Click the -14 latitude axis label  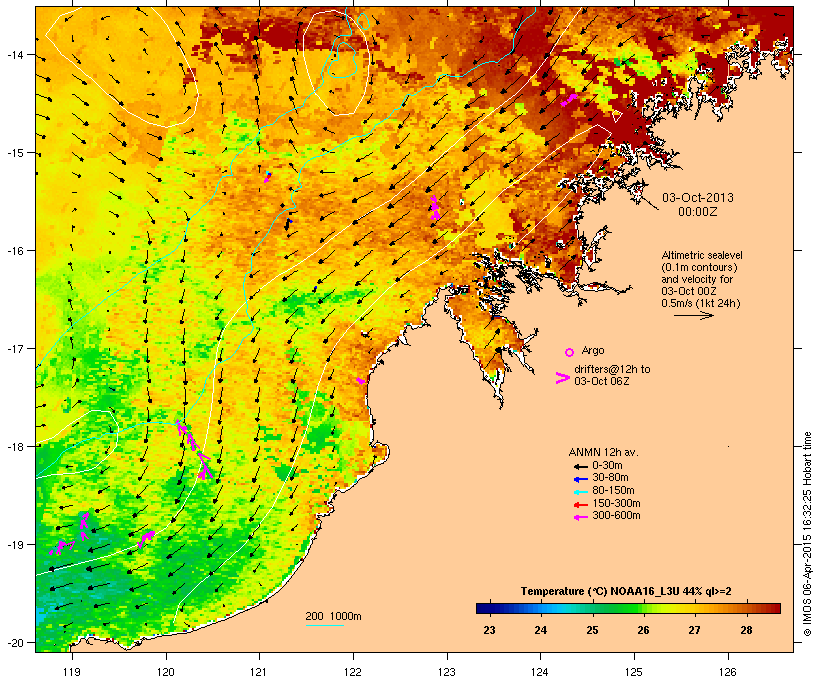tap(14, 54)
